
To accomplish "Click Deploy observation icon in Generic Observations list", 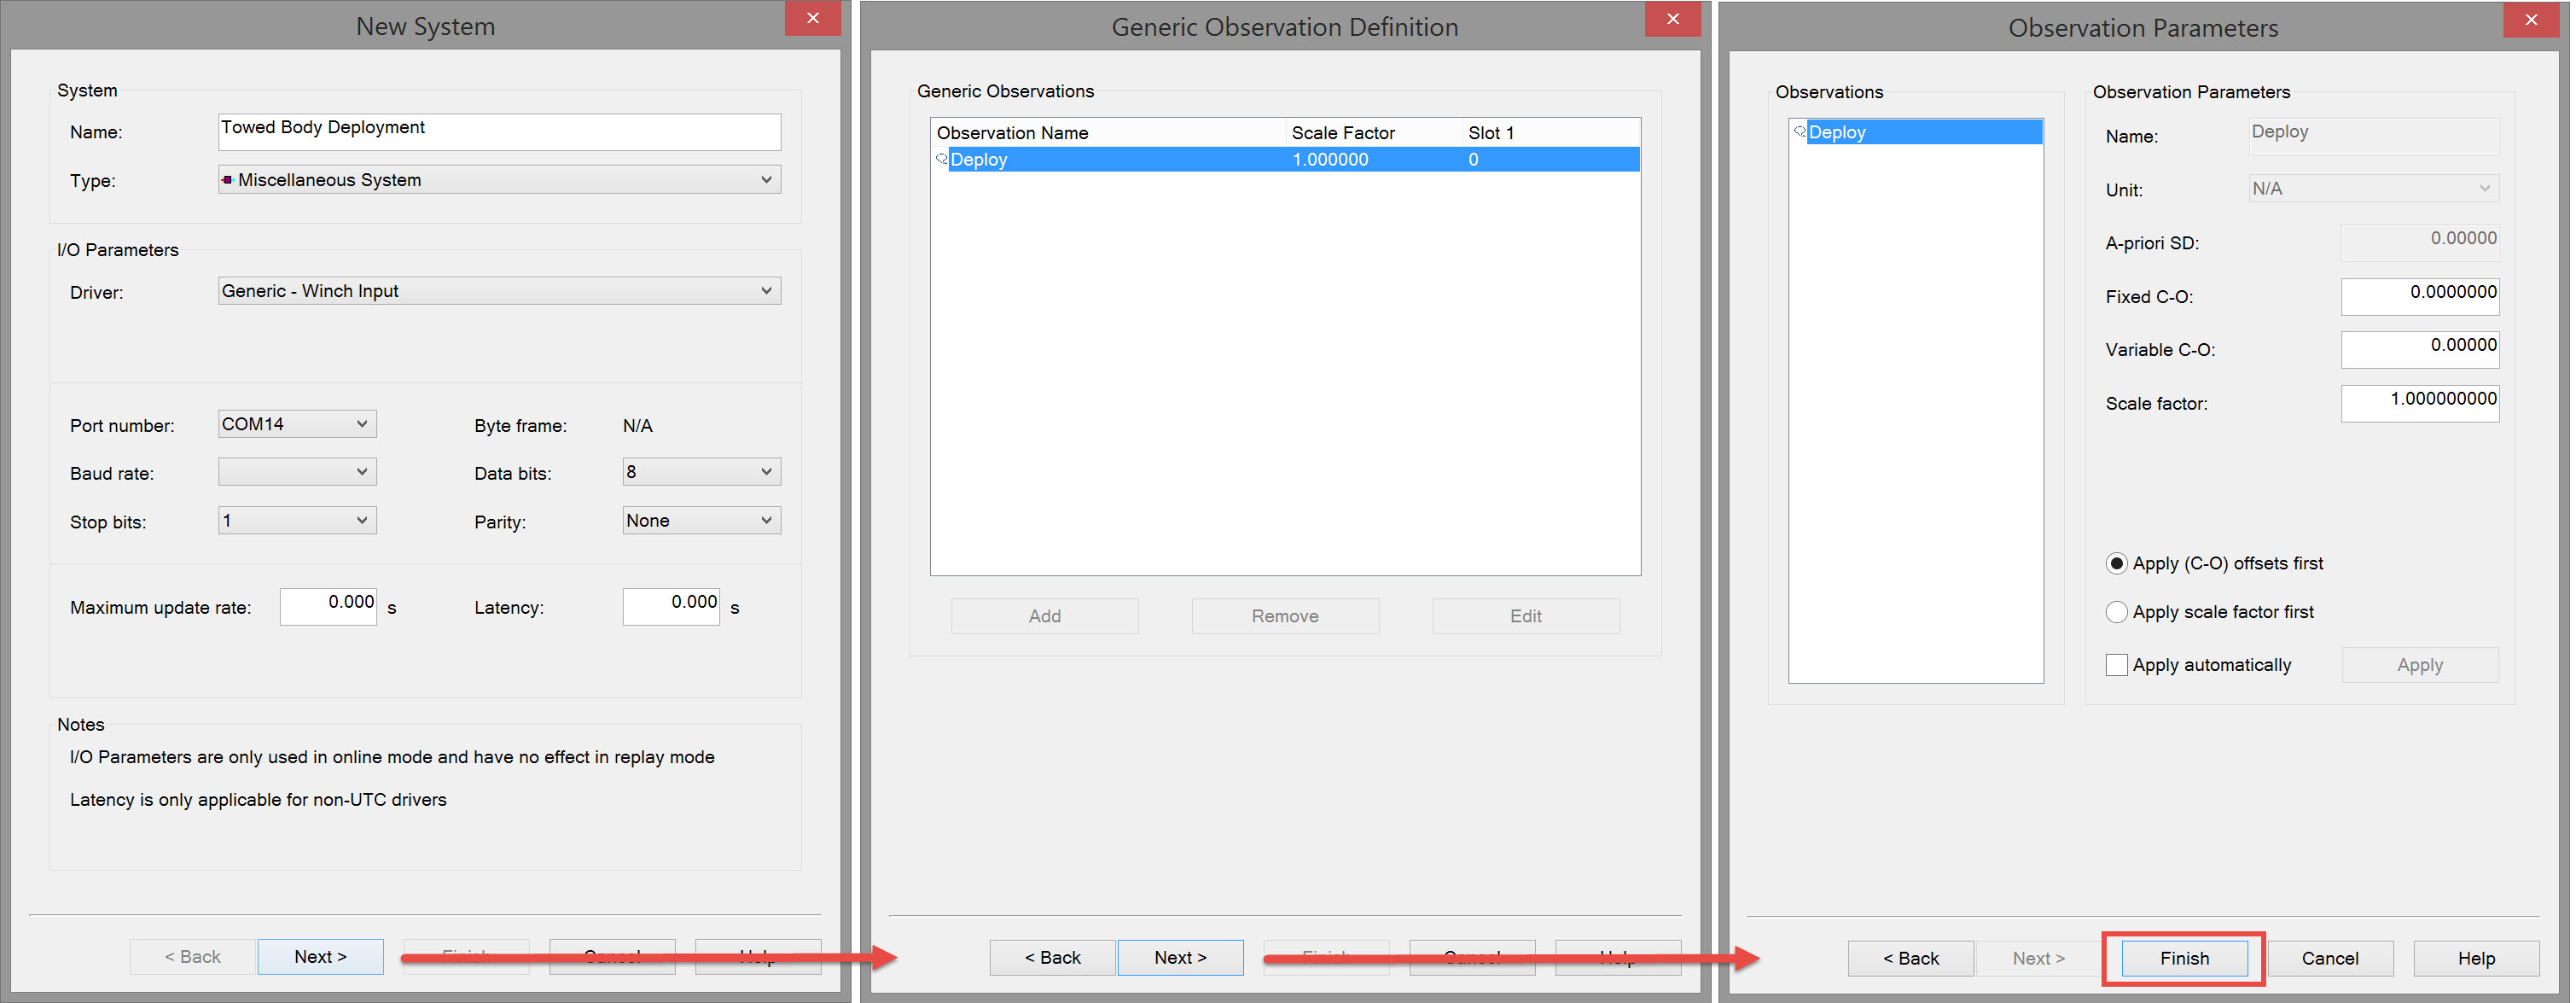I will click(x=941, y=159).
